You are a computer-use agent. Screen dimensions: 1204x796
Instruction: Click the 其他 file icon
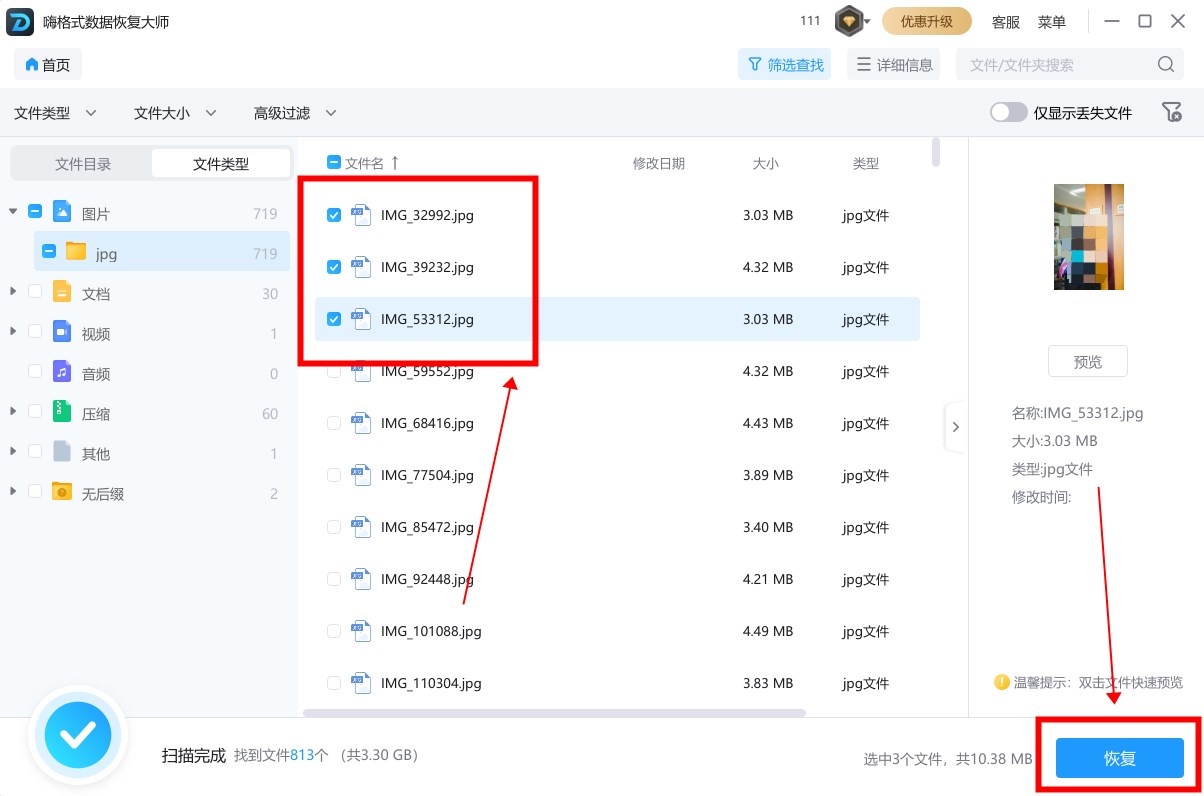click(62, 451)
